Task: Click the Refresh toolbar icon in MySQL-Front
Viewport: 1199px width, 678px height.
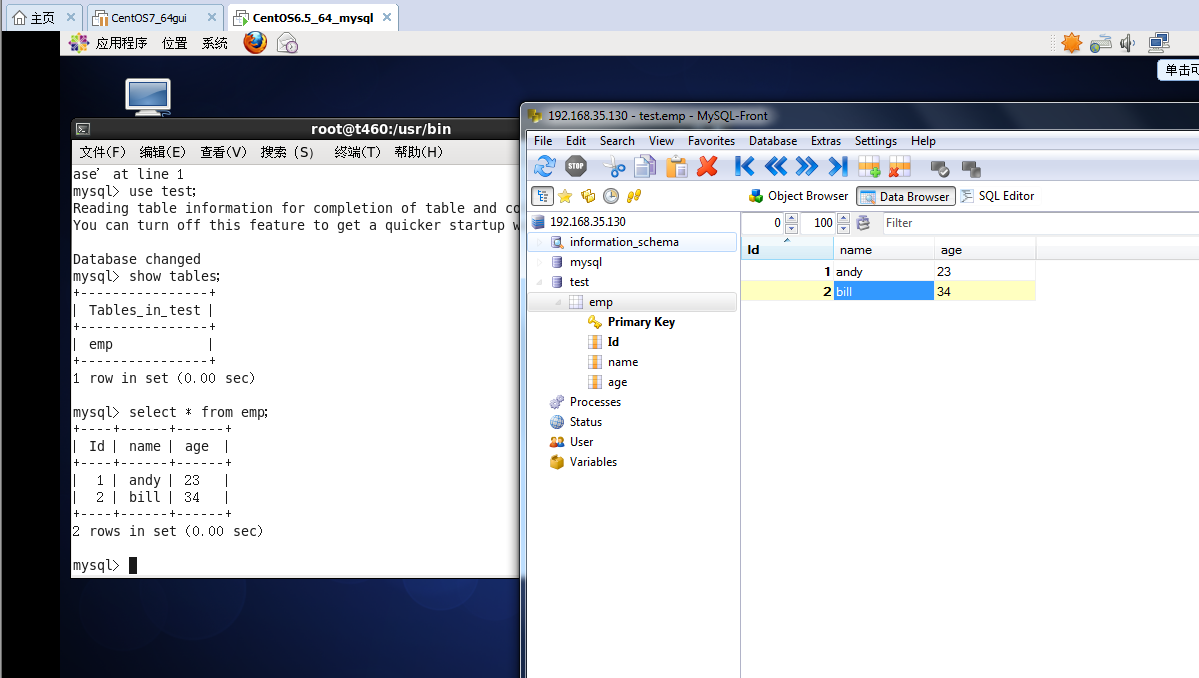Action: (545, 166)
